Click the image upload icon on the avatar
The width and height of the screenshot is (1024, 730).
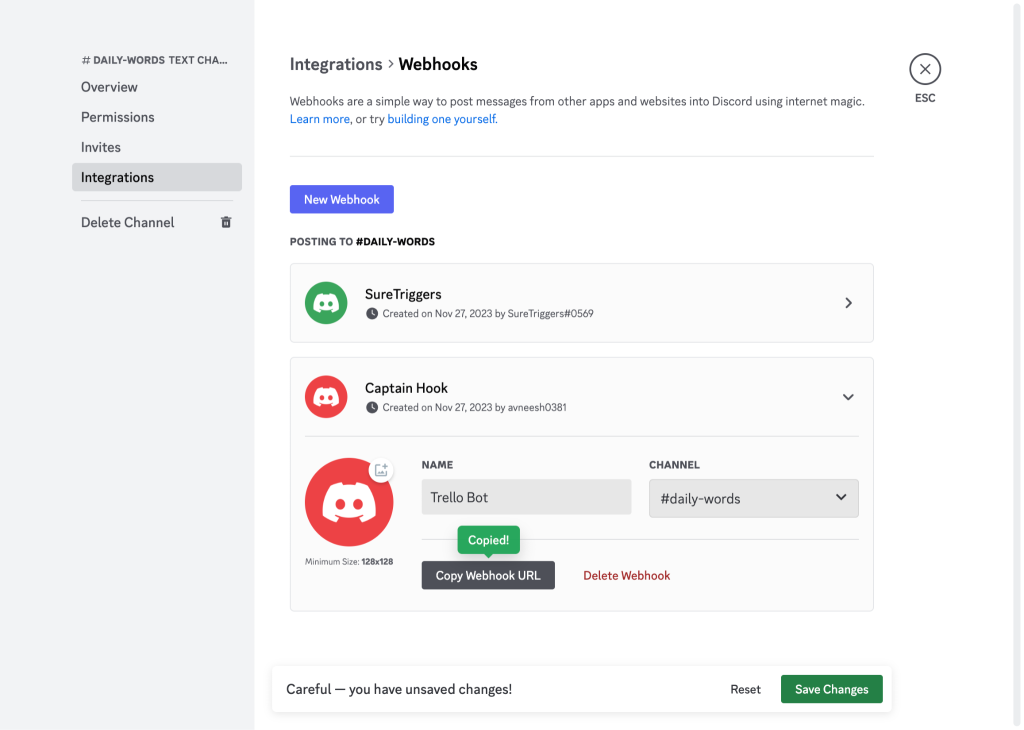381,468
